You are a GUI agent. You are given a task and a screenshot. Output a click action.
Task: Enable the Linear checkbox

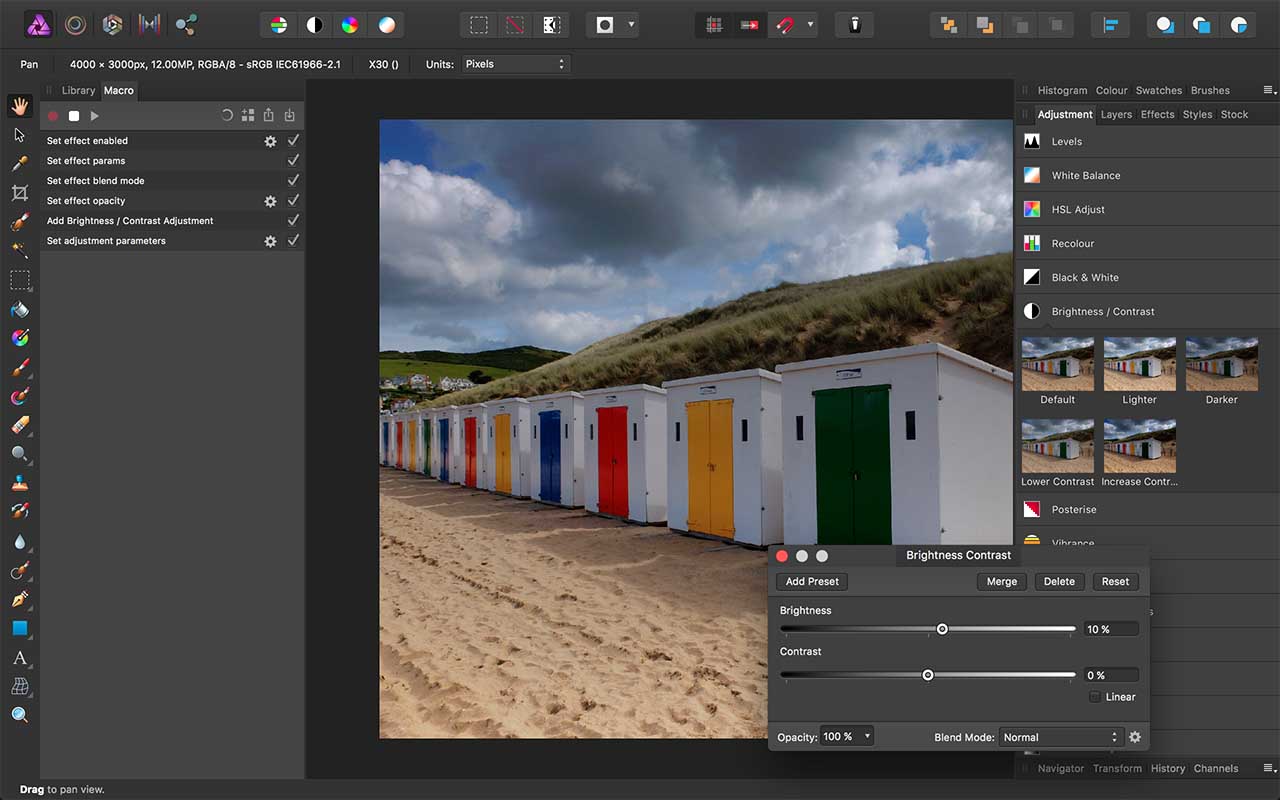[1095, 697]
